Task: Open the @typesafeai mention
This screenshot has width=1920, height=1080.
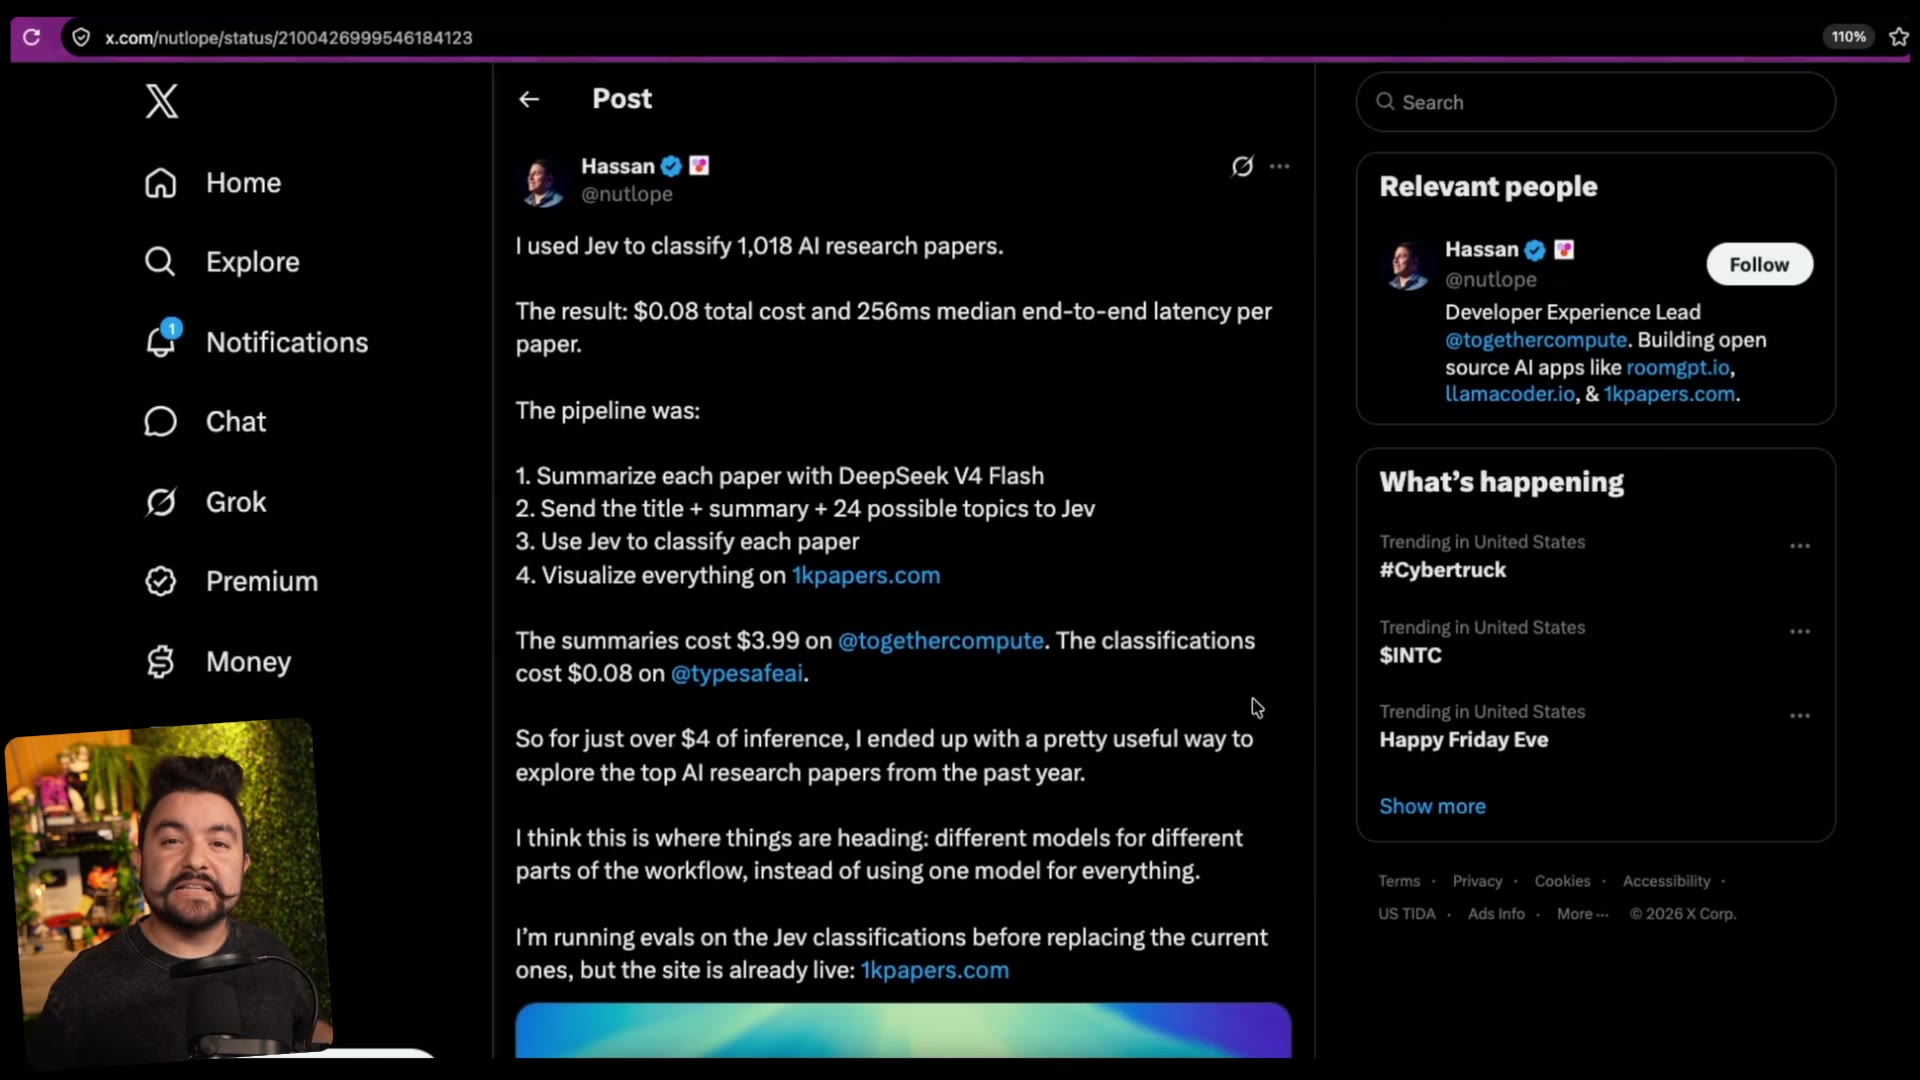Action: coord(737,674)
